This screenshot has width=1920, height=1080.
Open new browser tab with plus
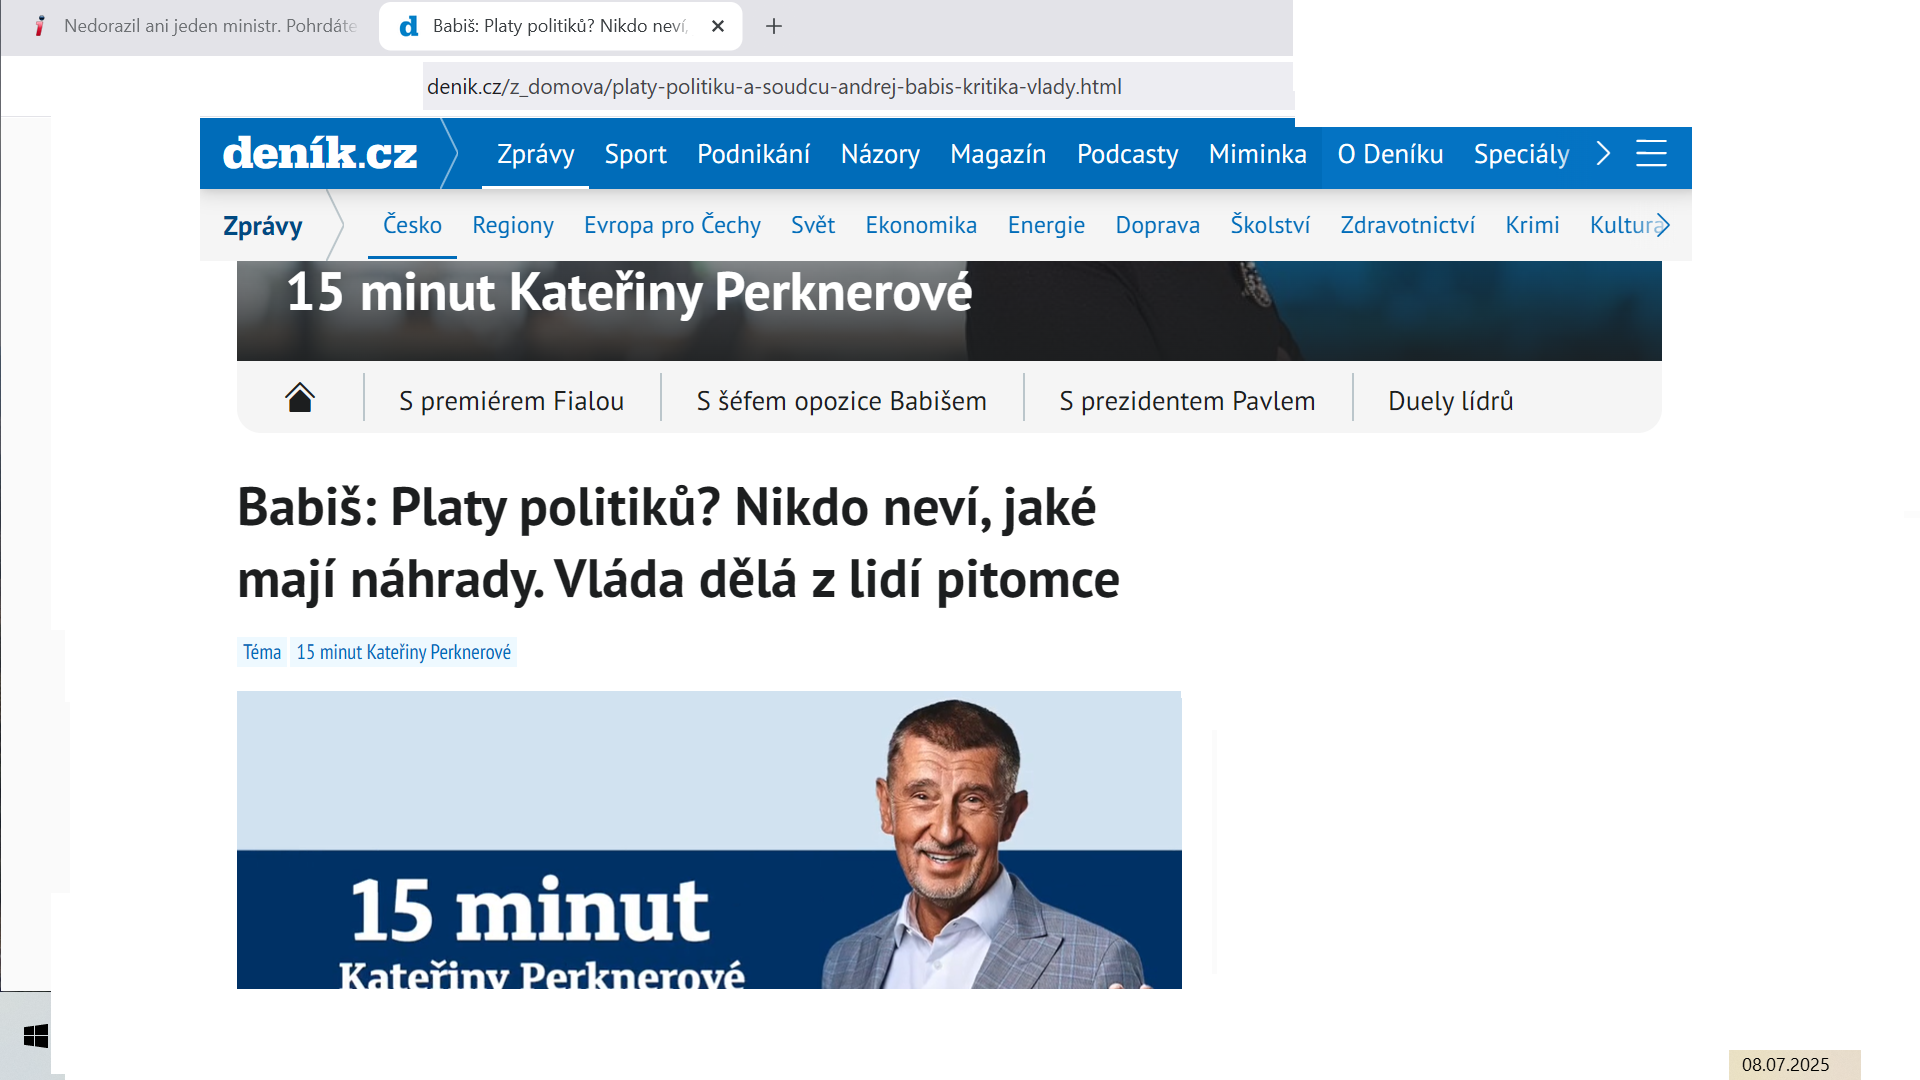(774, 26)
